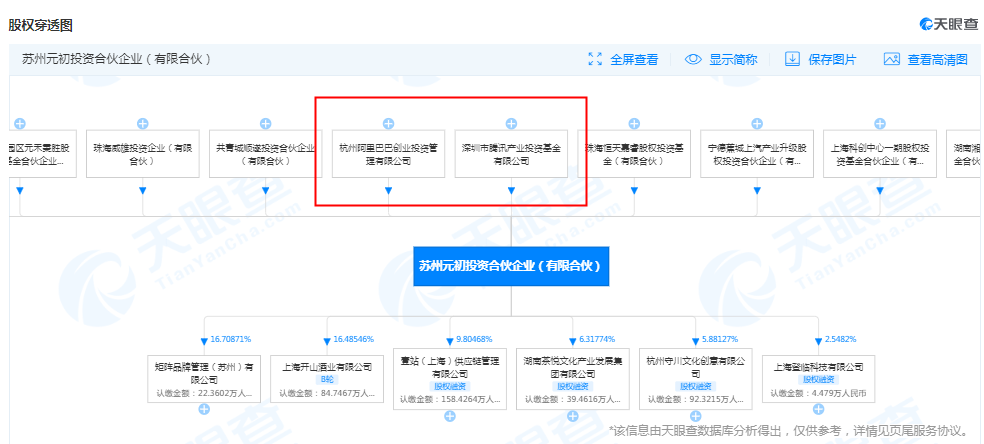The image size is (984, 444).
Task: Expand shareholders above 珠海恒天嘉睿股权投资基金
Action: click(634, 124)
